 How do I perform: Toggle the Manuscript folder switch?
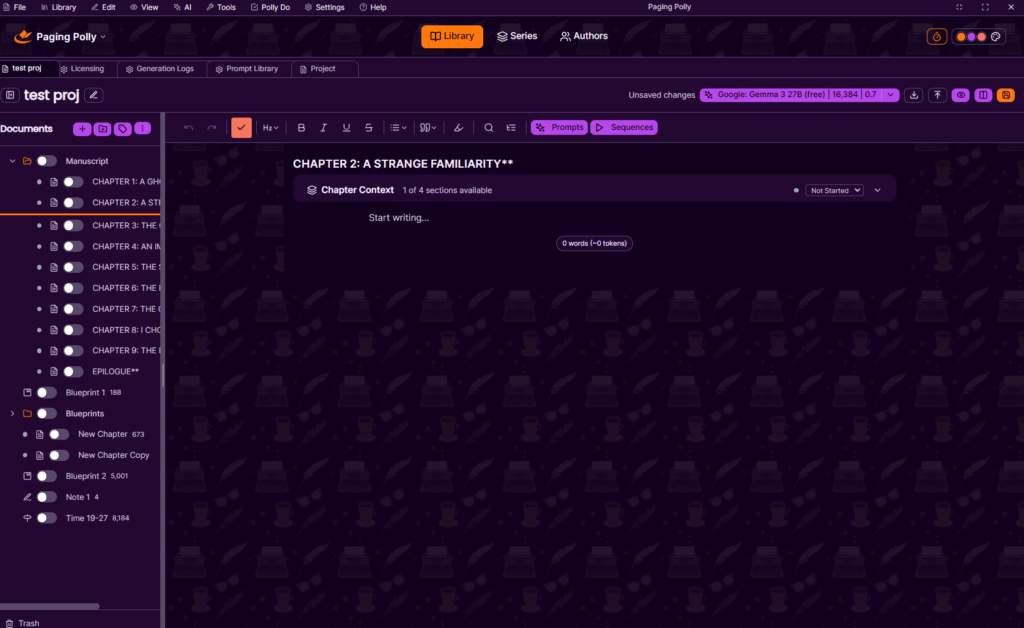pyautogui.click(x=46, y=160)
